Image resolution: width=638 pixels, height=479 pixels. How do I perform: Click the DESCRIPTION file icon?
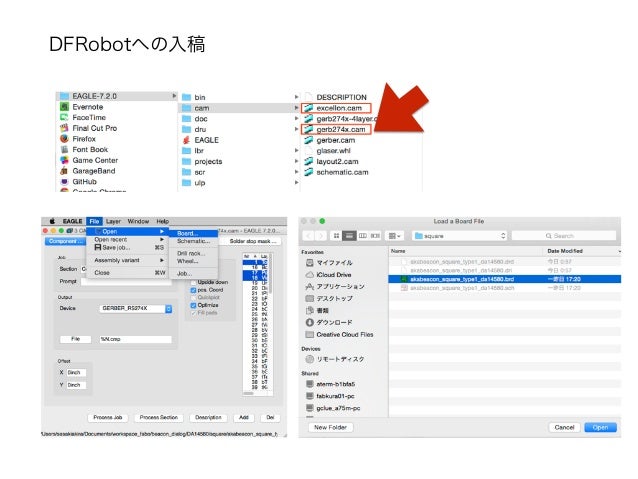tap(309, 97)
